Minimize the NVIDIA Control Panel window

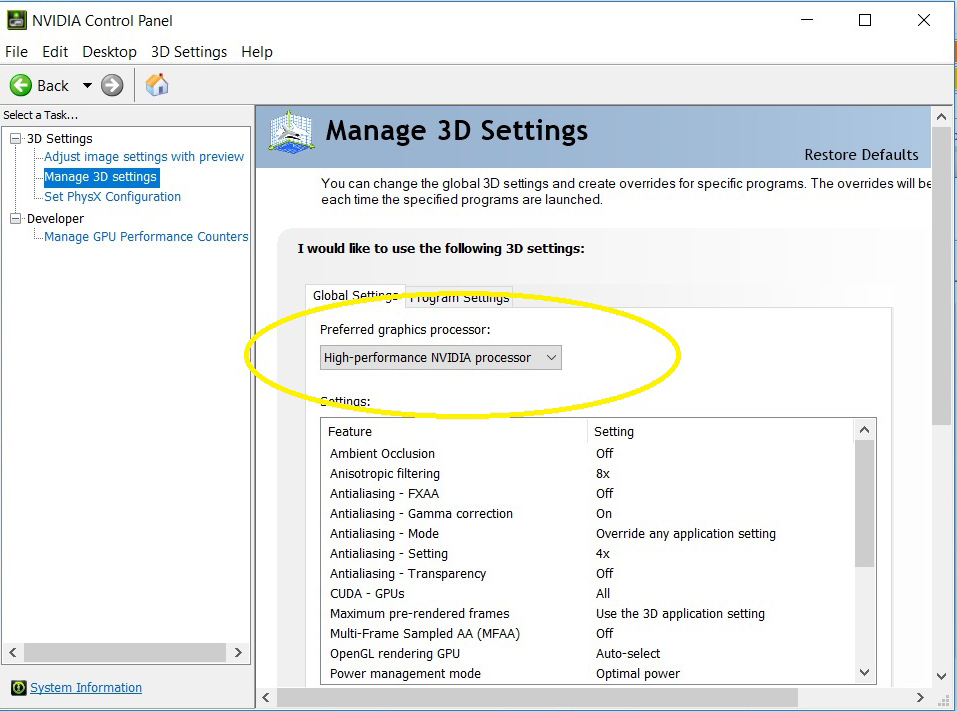(x=807, y=20)
